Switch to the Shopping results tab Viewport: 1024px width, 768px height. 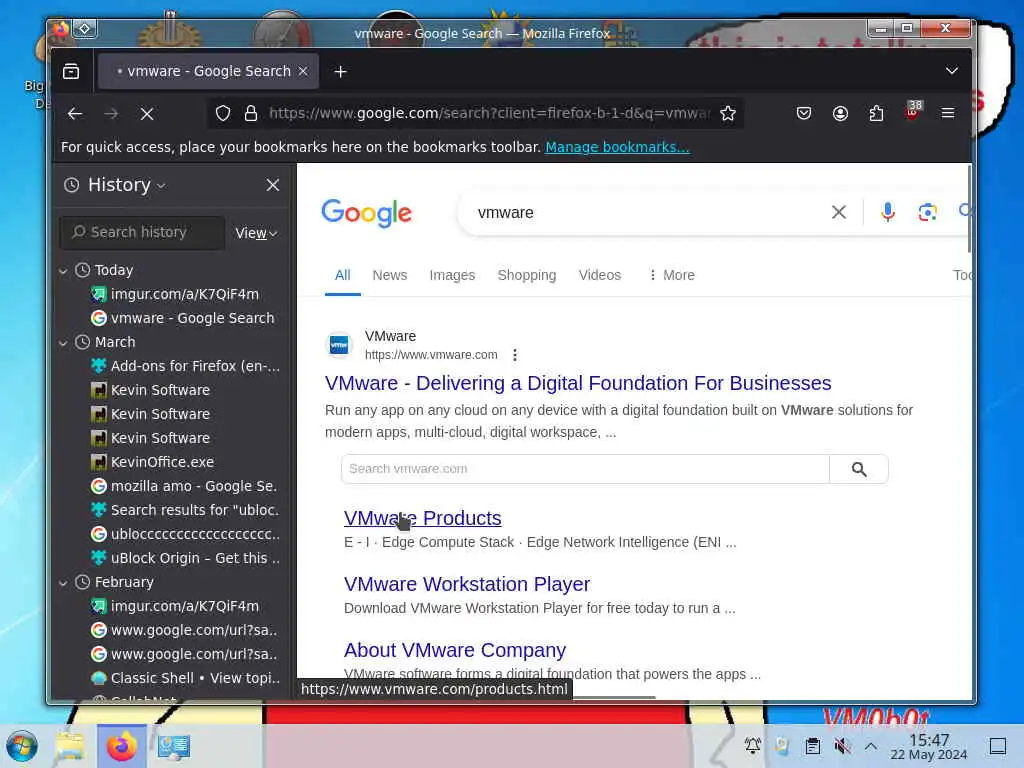point(526,276)
